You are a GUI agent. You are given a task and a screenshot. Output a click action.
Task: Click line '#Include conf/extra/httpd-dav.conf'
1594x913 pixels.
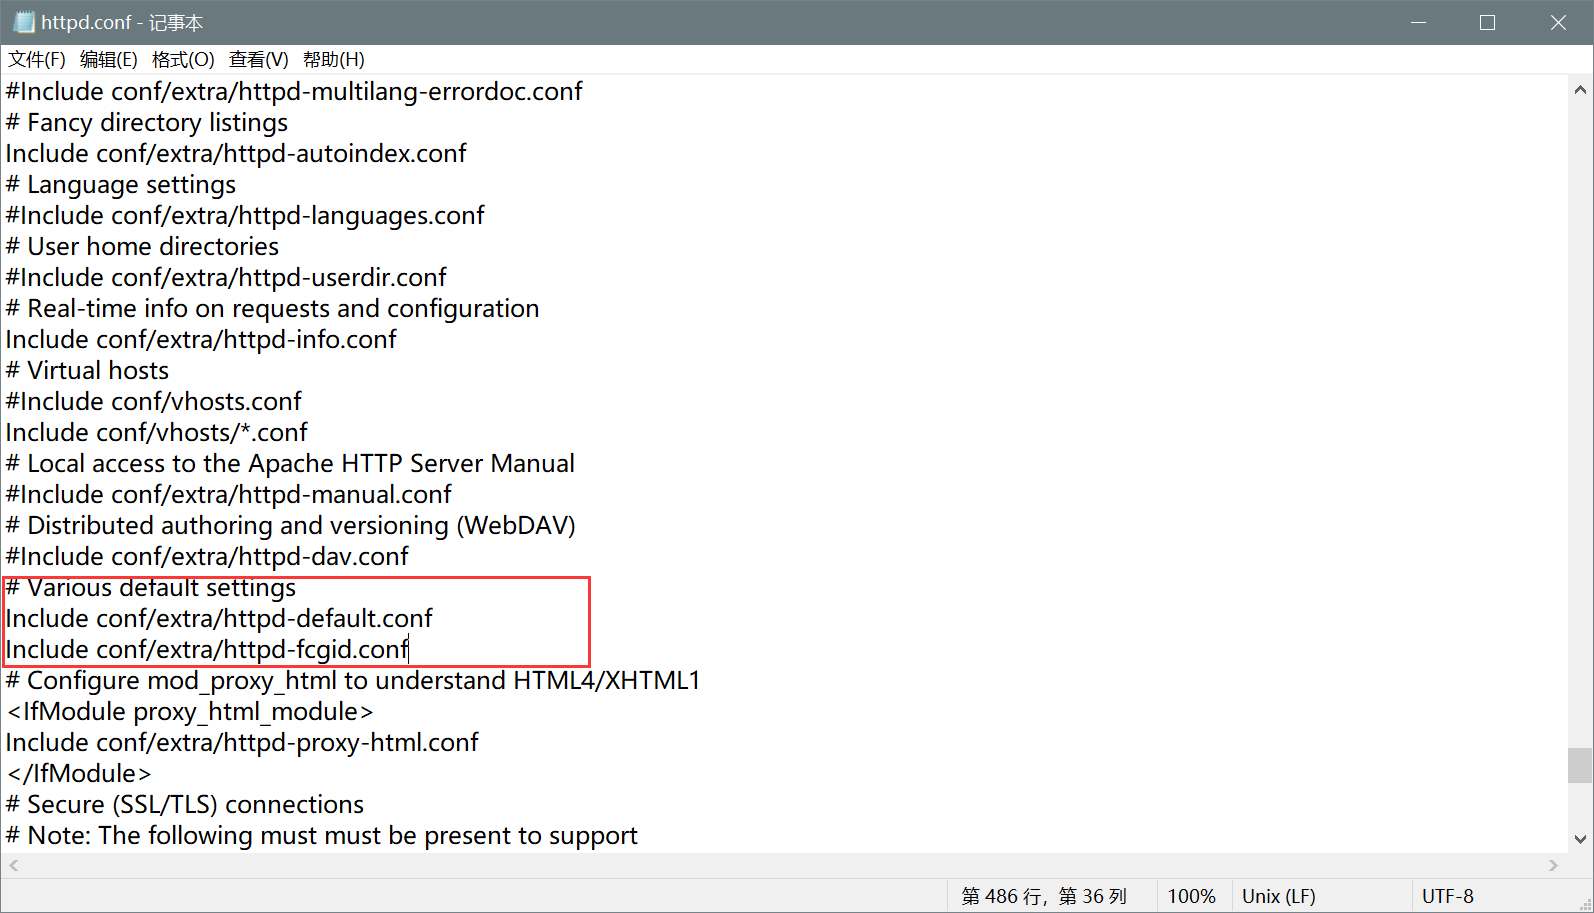click(x=207, y=557)
